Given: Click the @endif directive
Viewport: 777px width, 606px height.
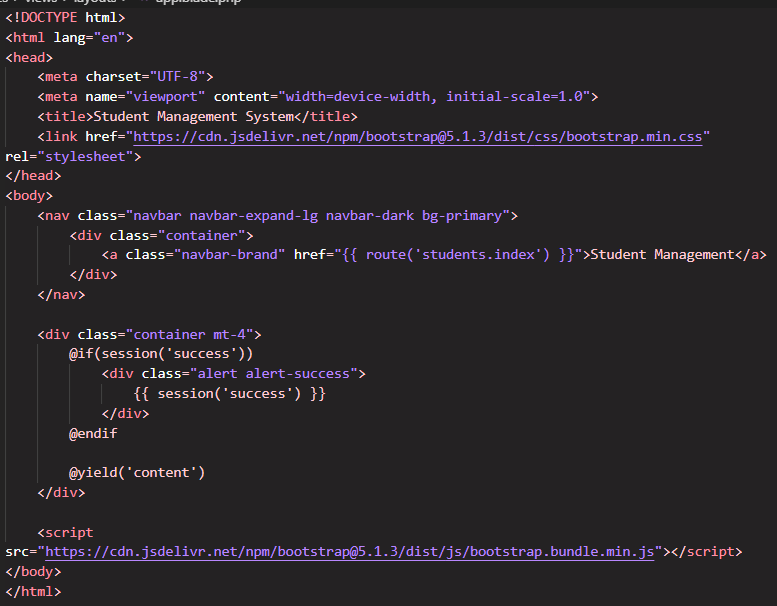Looking at the screenshot, I should (x=93, y=434).
